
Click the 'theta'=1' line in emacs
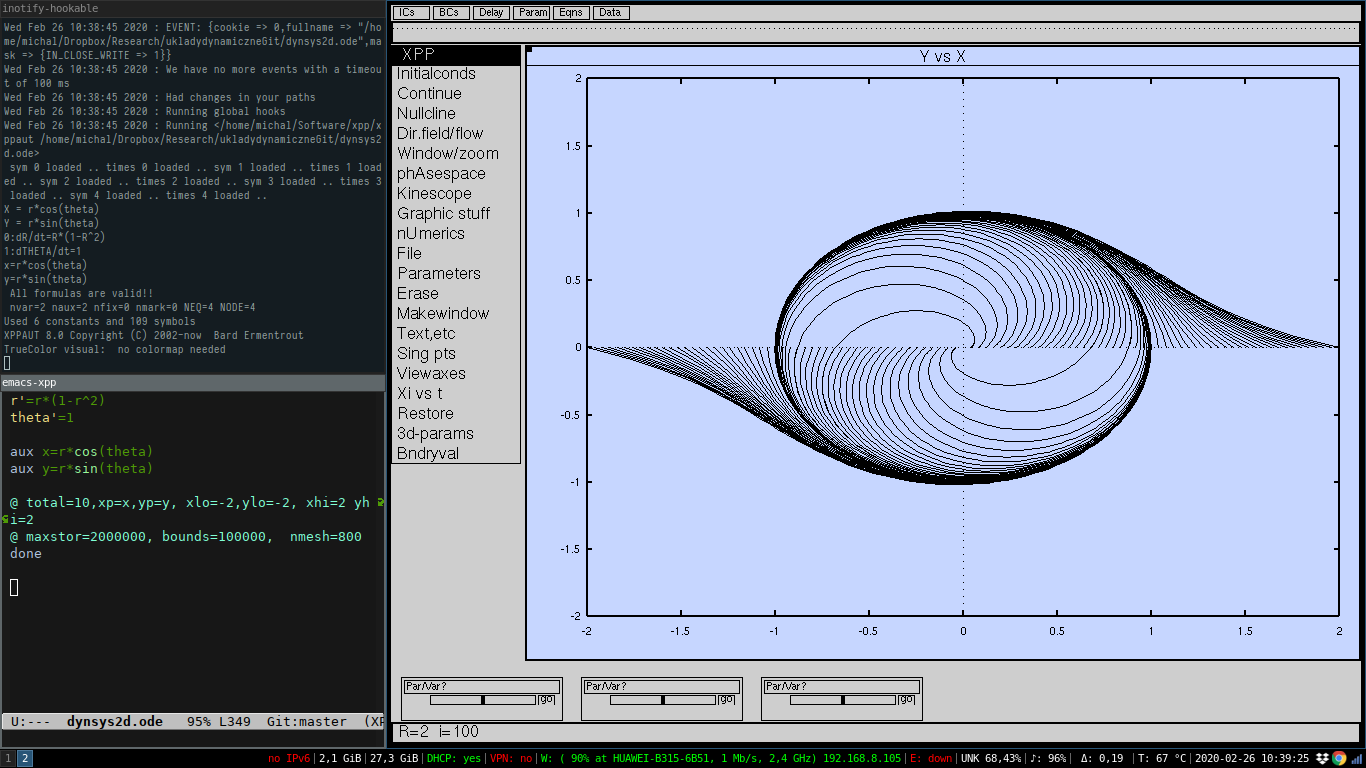point(42,417)
